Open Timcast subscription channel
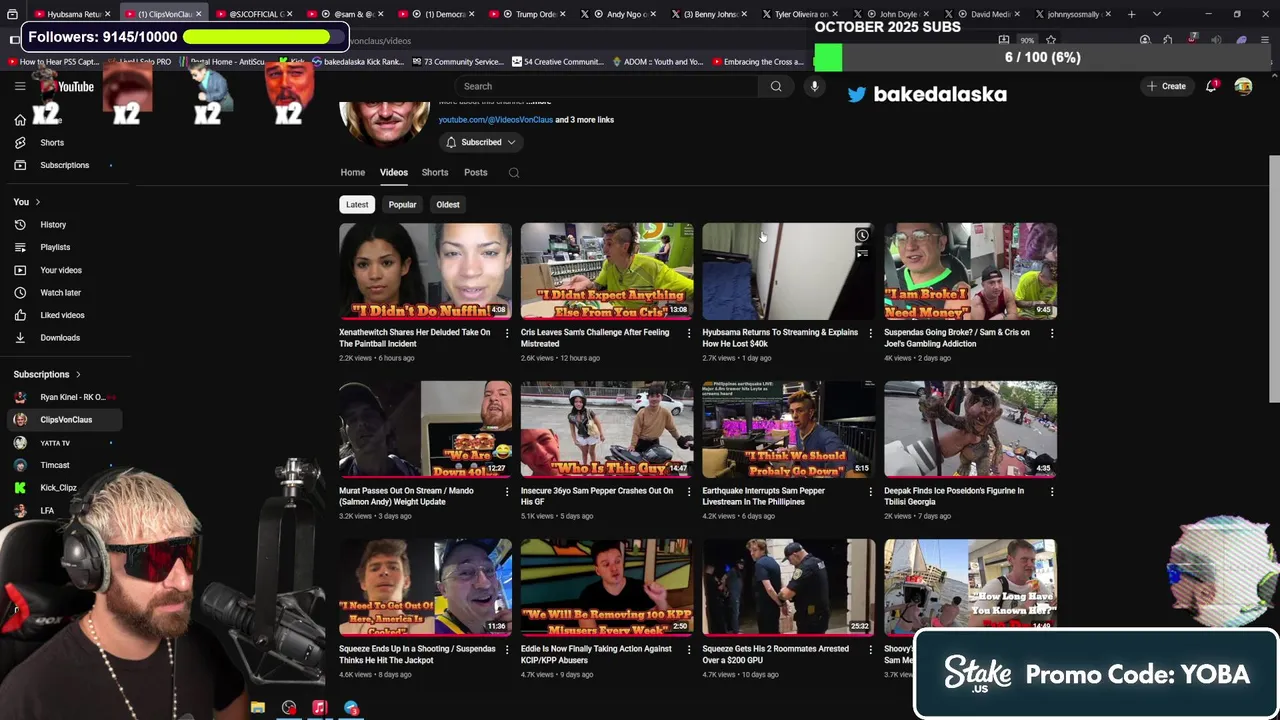Image resolution: width=1280 pixels, height=720 pixels. [55, 465]
